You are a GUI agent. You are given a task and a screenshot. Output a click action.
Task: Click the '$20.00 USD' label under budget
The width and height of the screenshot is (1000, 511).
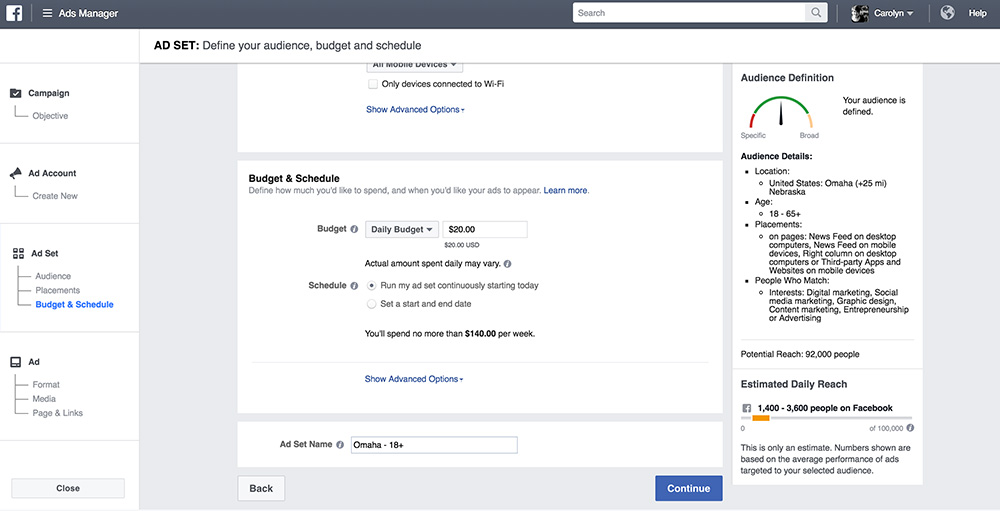[x=462, y=245]
